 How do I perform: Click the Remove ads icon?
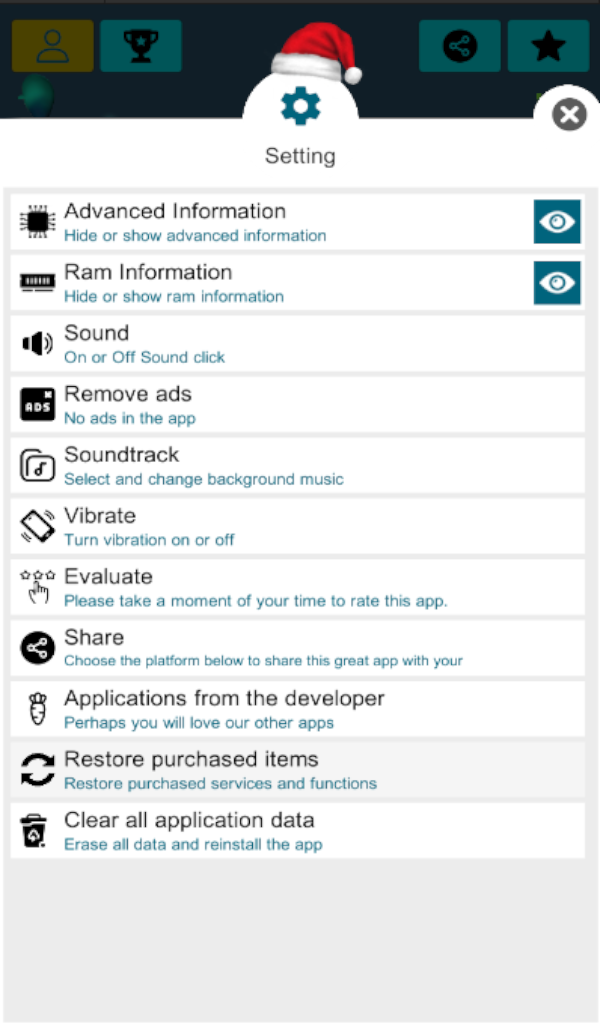tap(37, 405)
